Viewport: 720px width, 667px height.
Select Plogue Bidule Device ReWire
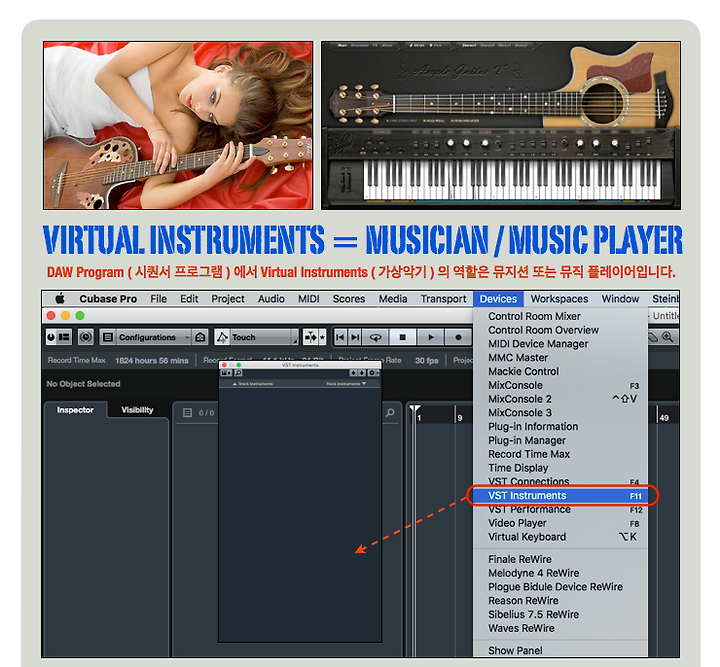[560, 587]
